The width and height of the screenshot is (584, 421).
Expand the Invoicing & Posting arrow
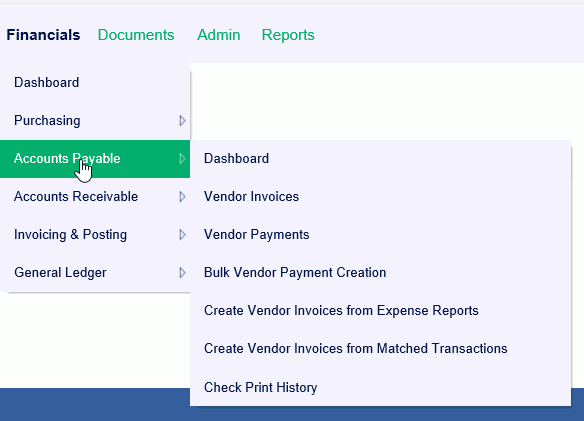tap(182, 235)
